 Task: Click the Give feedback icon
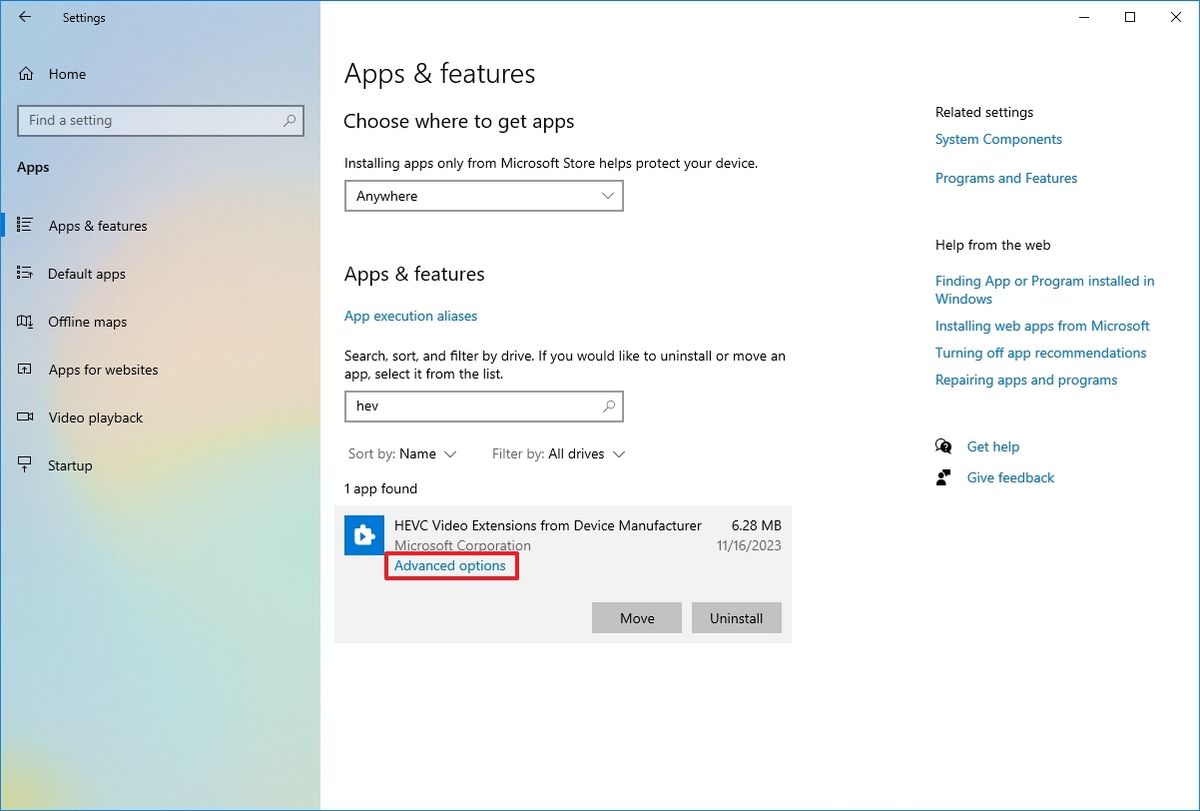pos(942,477)
